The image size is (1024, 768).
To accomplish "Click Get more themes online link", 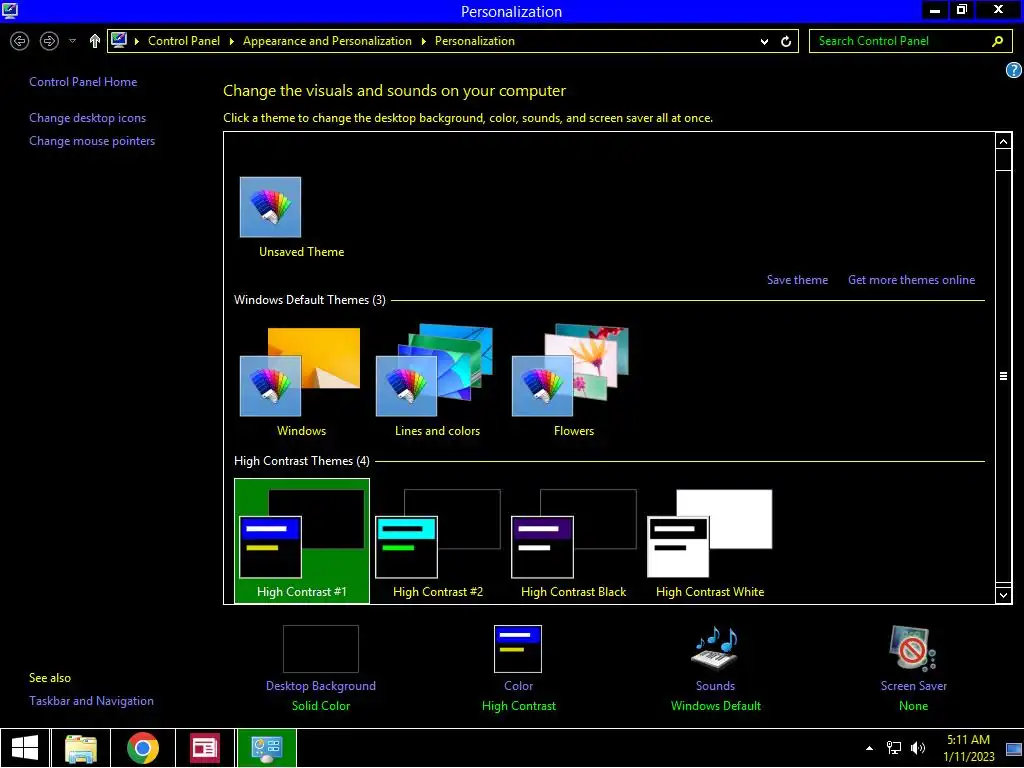I will pyautogui.click(x=912, y=280).
